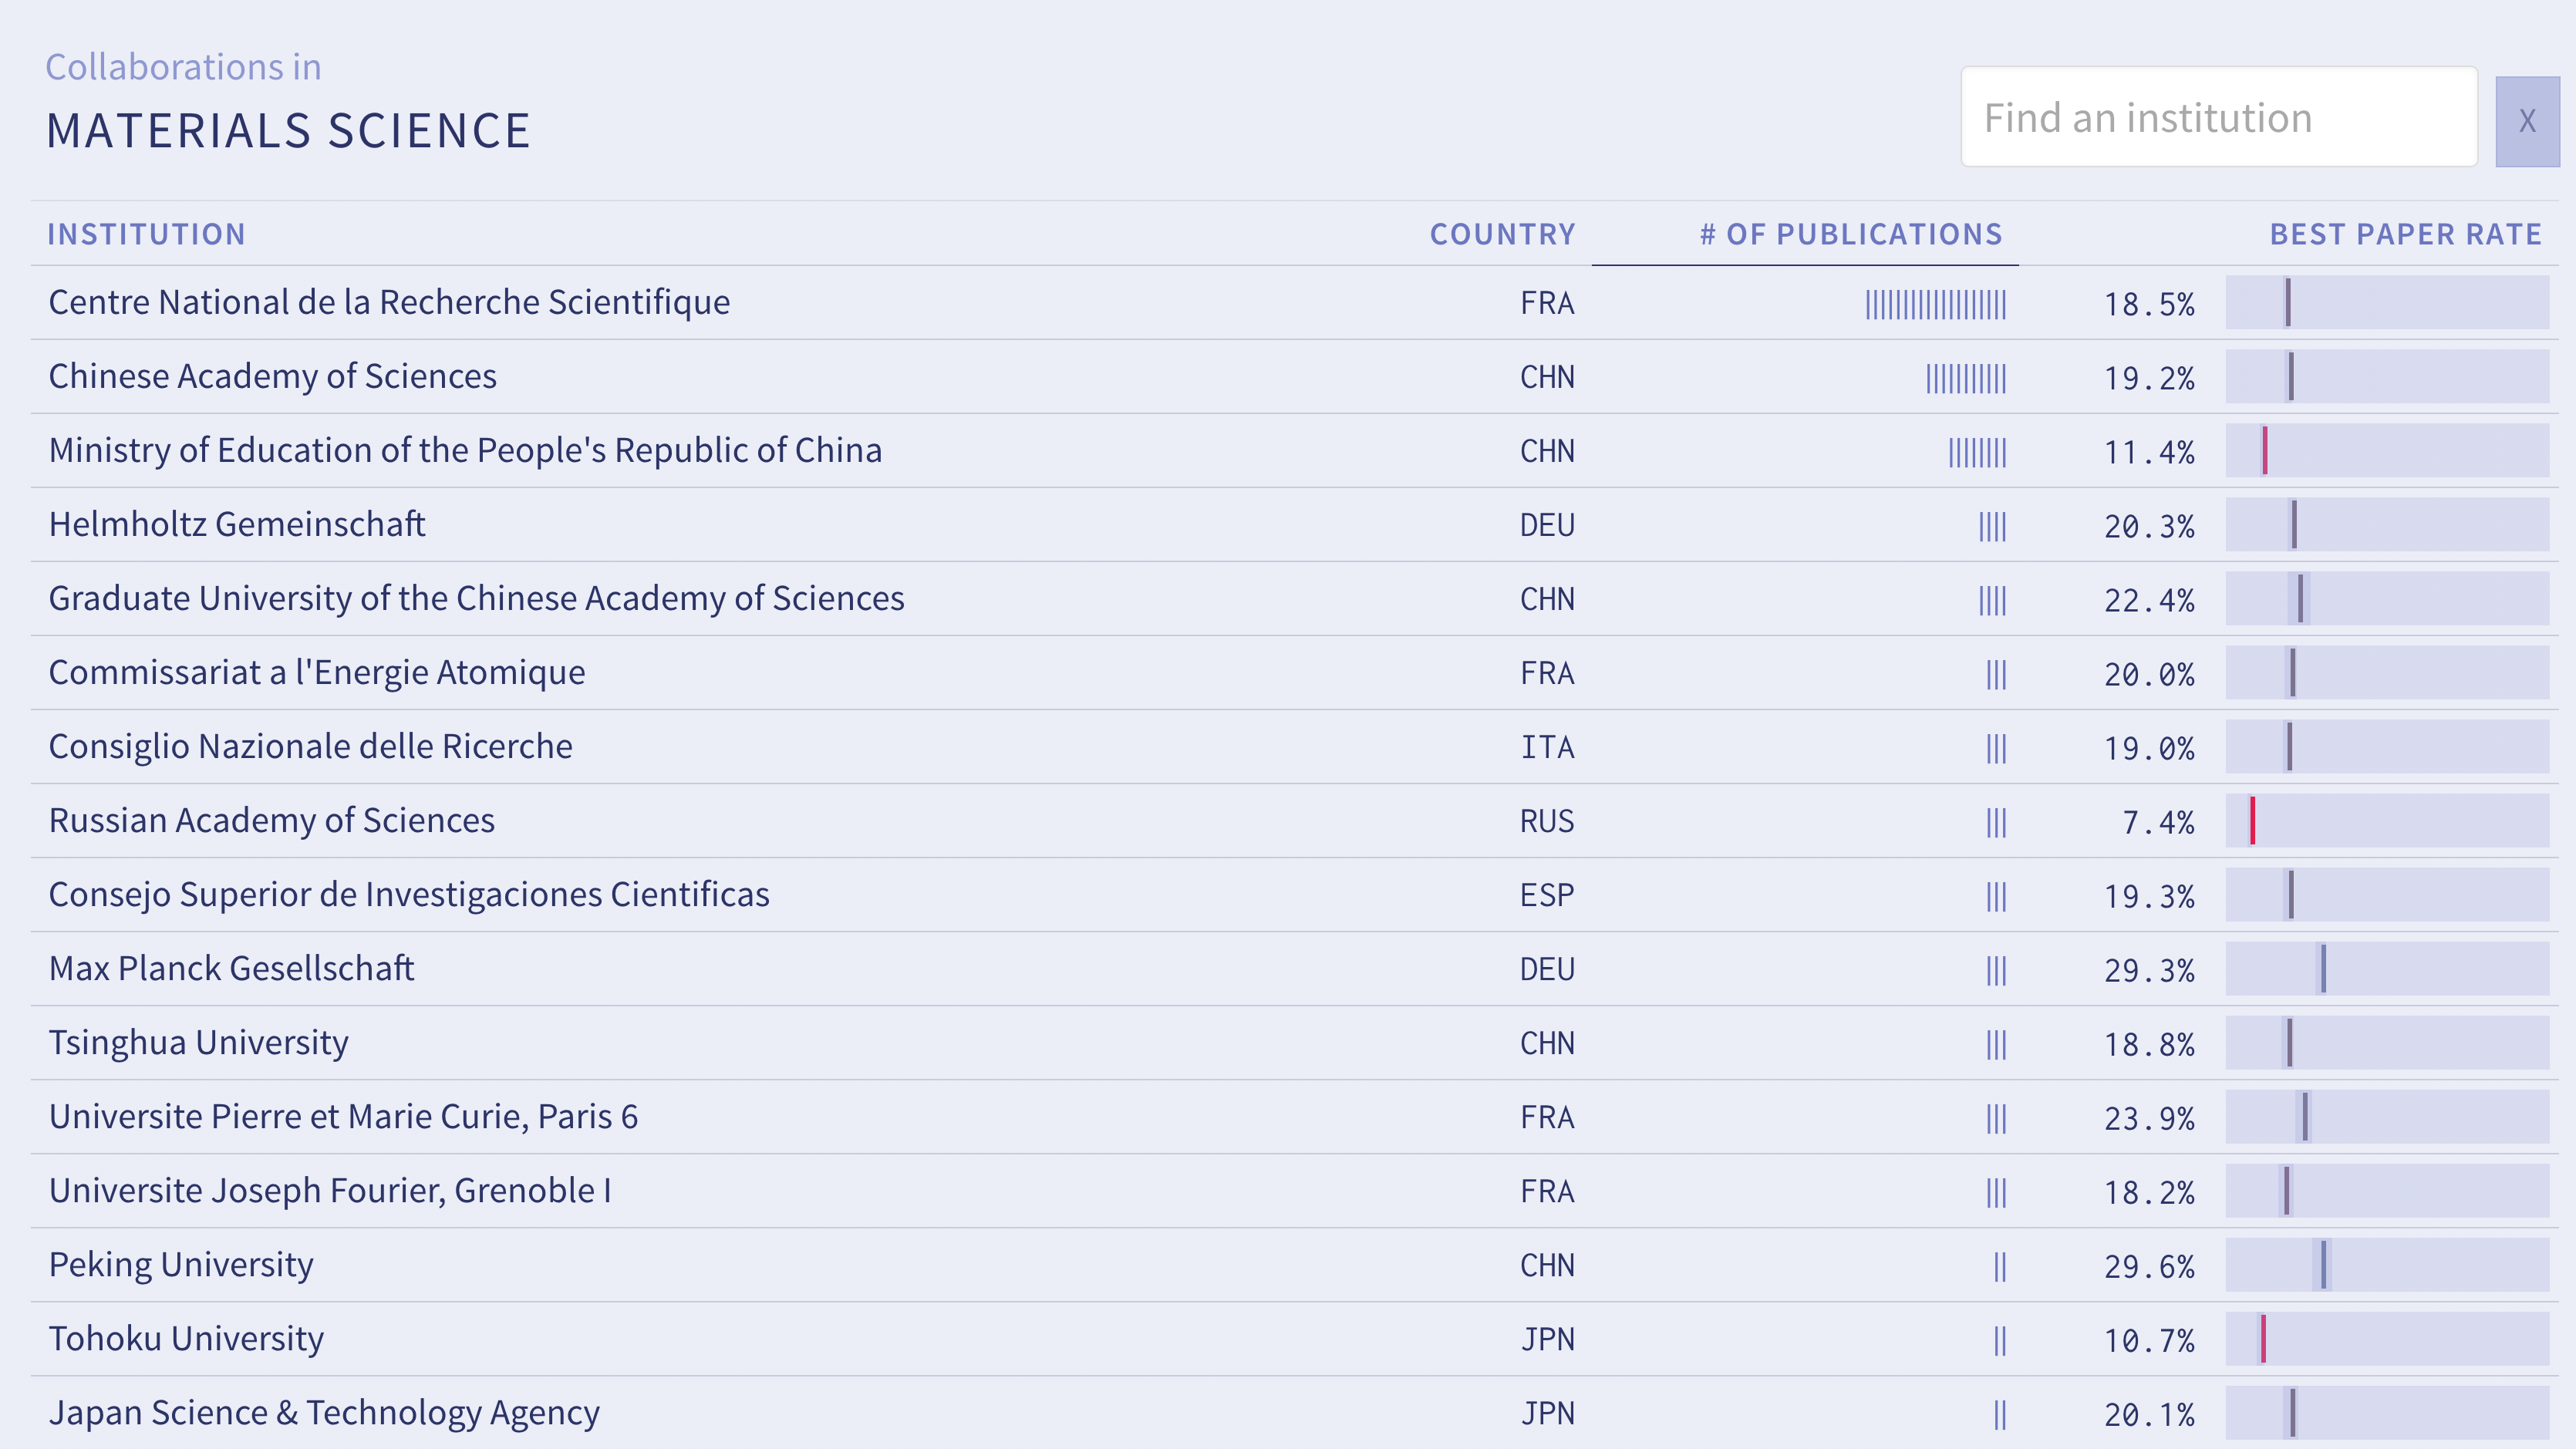Click the Find an institution search field
The height and width of the screenshot is (1449, 2576).
coord(2218,118)
